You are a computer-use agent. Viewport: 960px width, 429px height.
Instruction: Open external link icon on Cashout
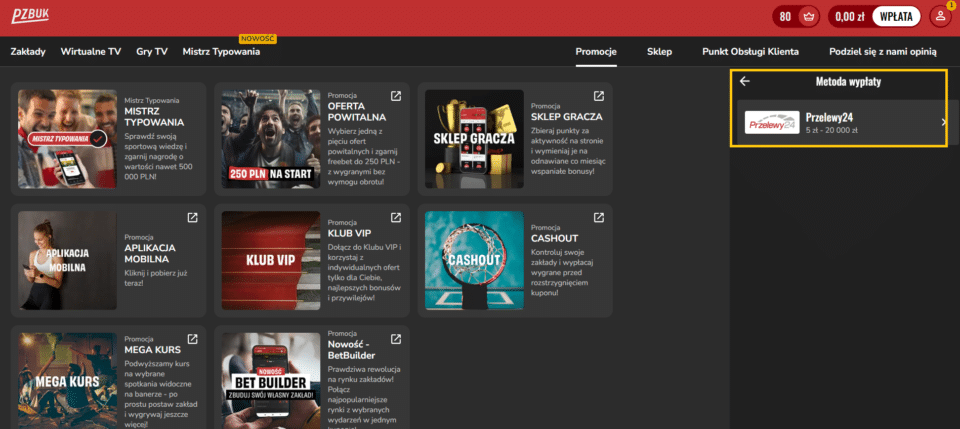pos(599,217)
